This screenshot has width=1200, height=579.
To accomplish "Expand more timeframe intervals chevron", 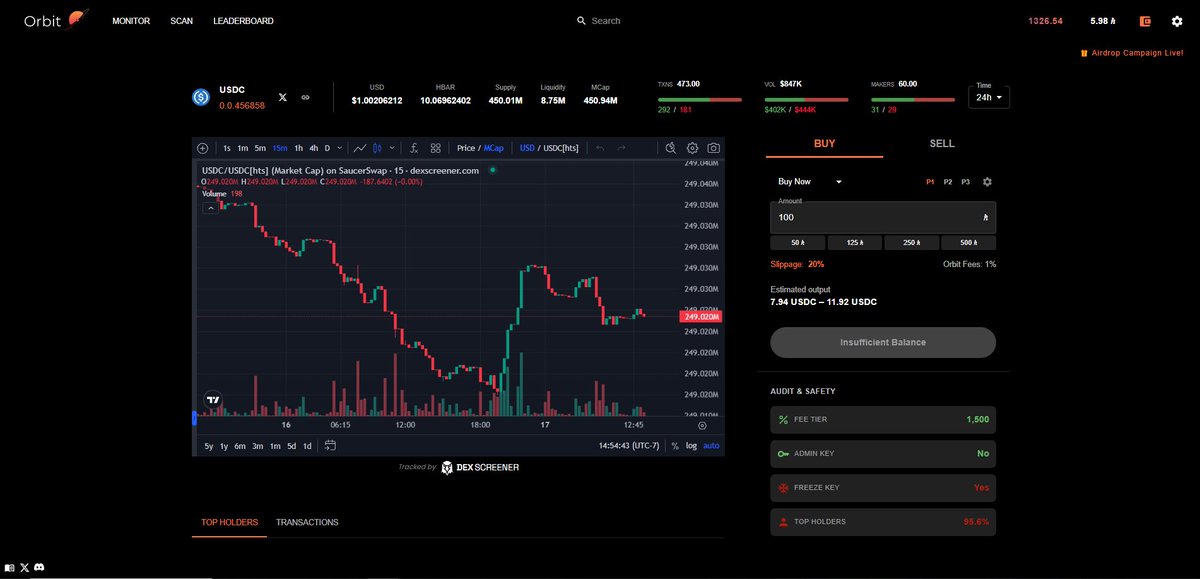I will tap(340, 148).
